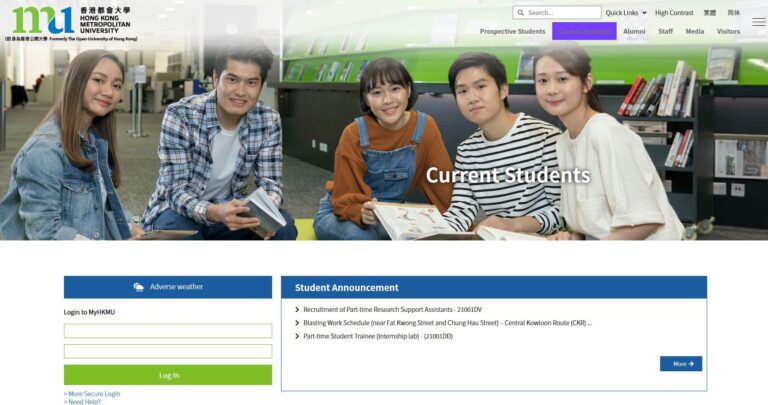Open the Alumni menu item
Viewport: 768px width, 405px height.
coord(634,31)
